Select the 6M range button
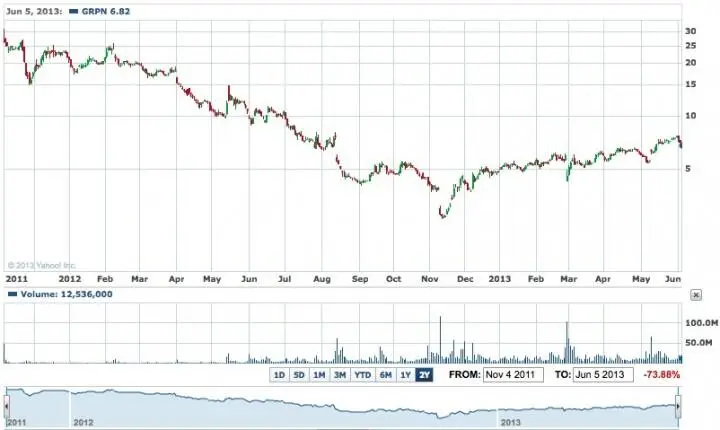This screenshot has width=720, height=430. (x=386, y=375)
